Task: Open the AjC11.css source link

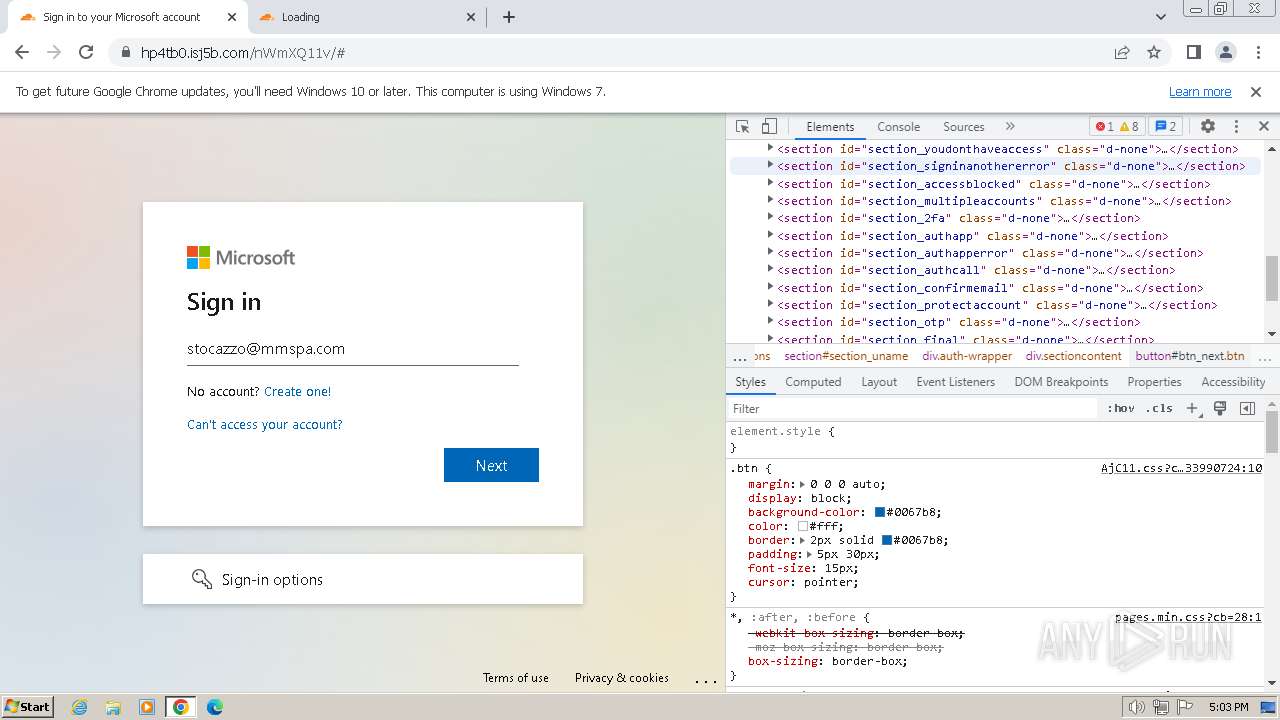Action: [1181, 468]
